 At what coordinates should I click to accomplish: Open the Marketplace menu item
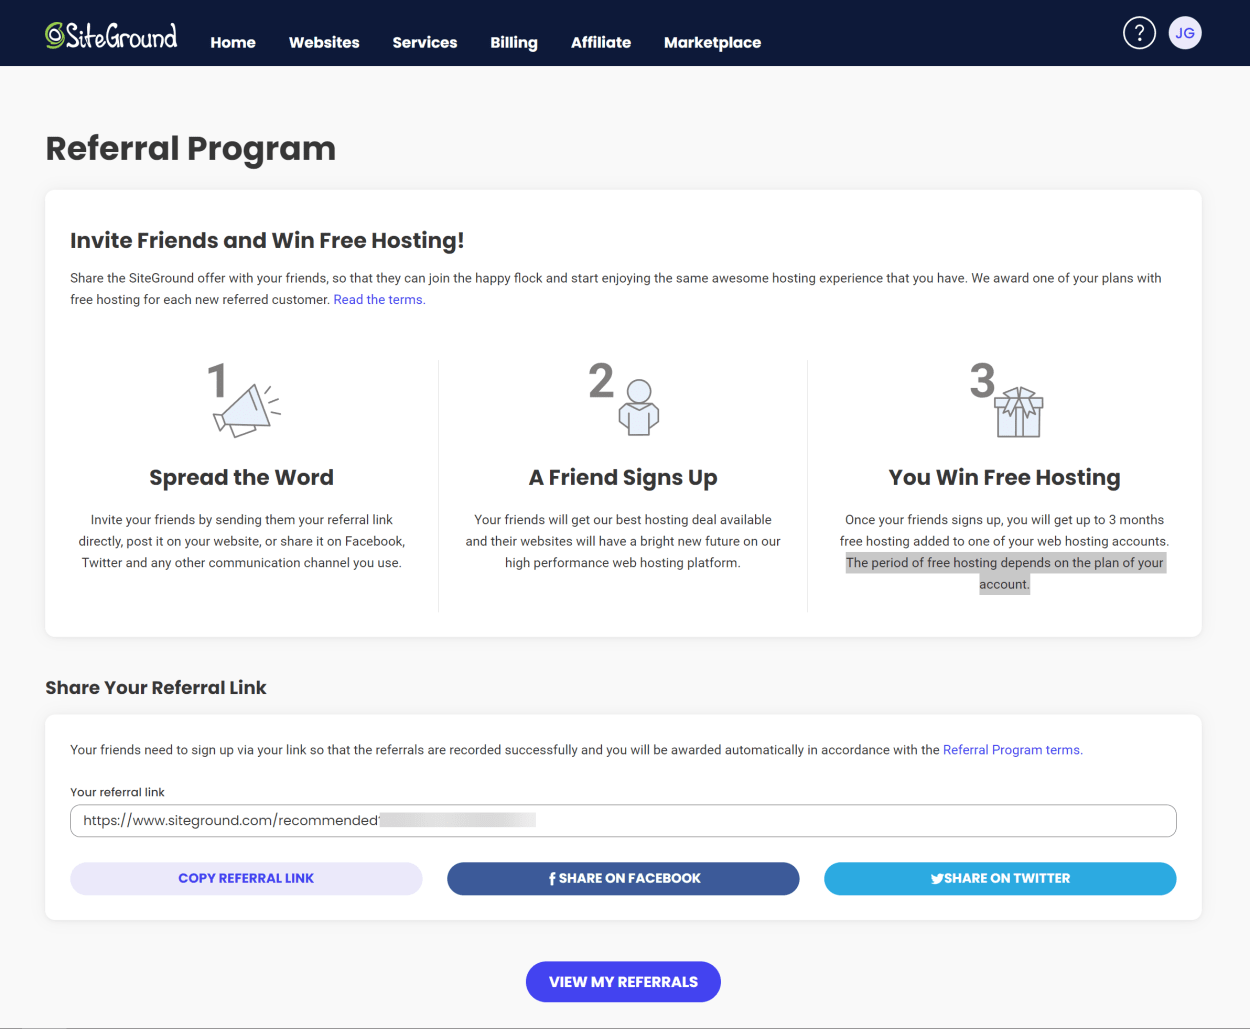[712, 42]
